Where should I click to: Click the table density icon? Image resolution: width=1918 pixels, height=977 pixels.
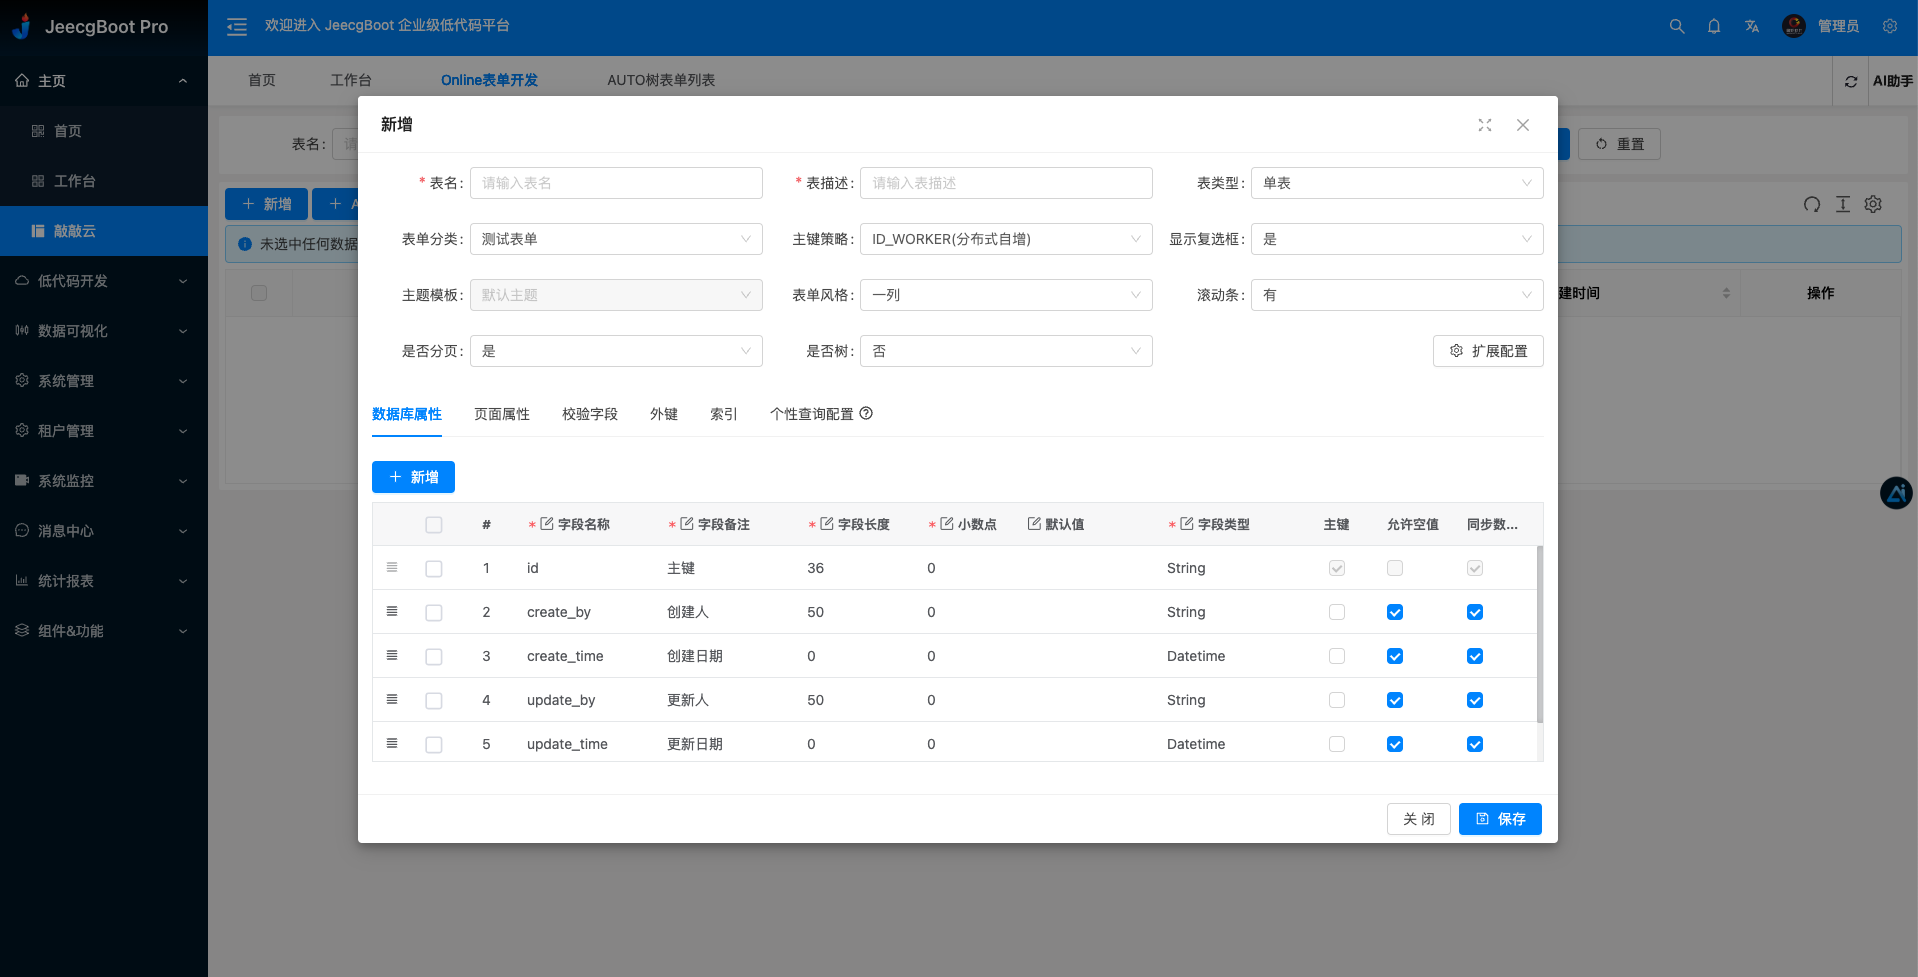click(x=1843, y=204)
